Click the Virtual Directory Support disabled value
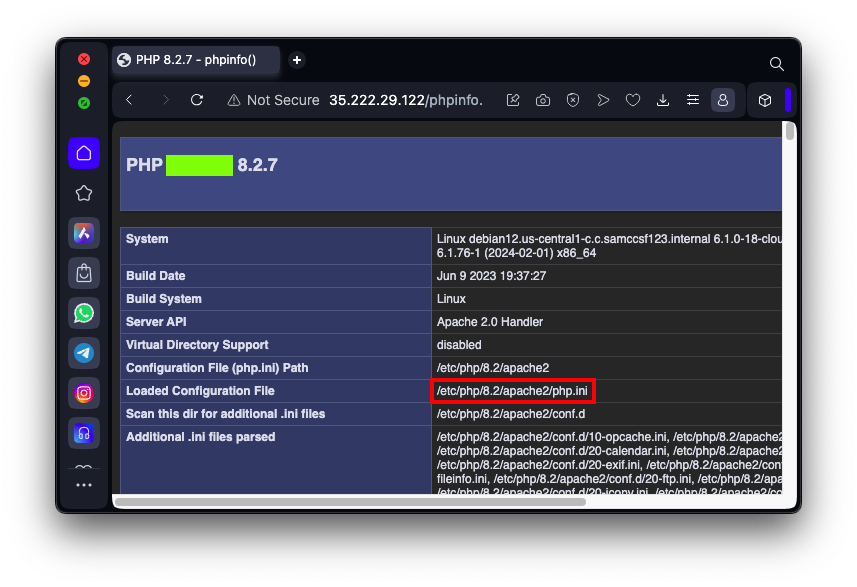This screenshot has height=587, width=857. [x=459, y=345]
